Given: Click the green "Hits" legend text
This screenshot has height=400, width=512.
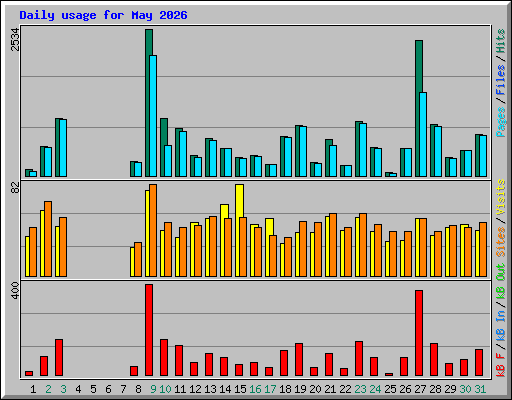Looking at the screenshot, I should point(501,41).
